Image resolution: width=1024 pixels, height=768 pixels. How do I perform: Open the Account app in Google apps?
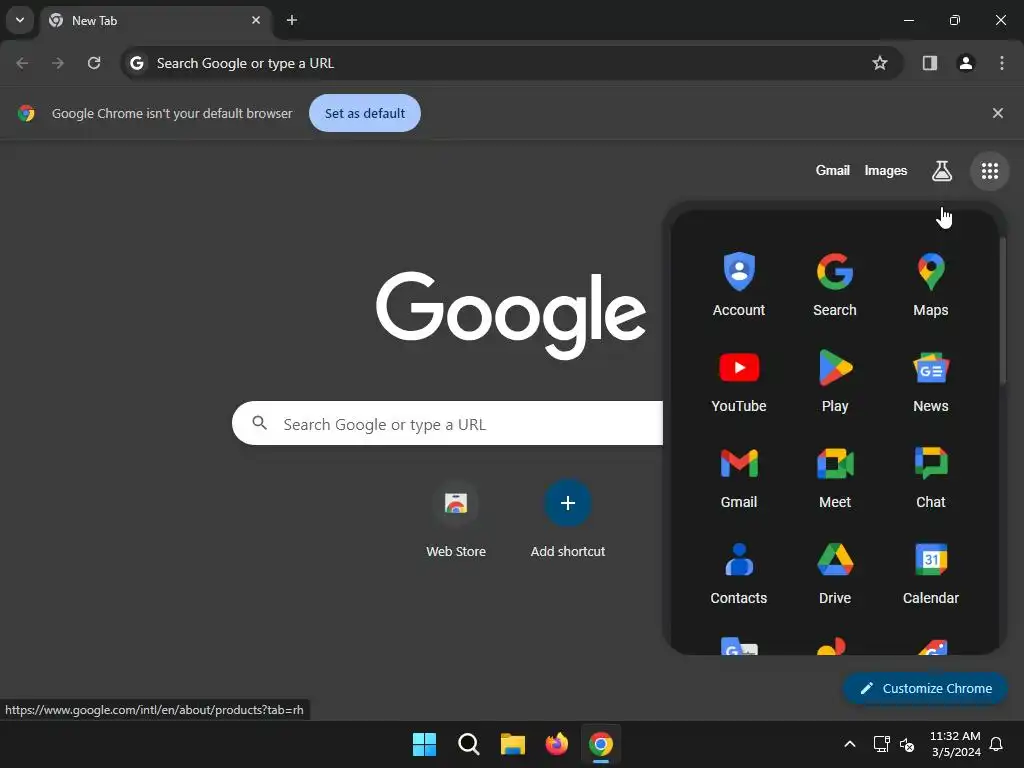(x=739, y=284)
